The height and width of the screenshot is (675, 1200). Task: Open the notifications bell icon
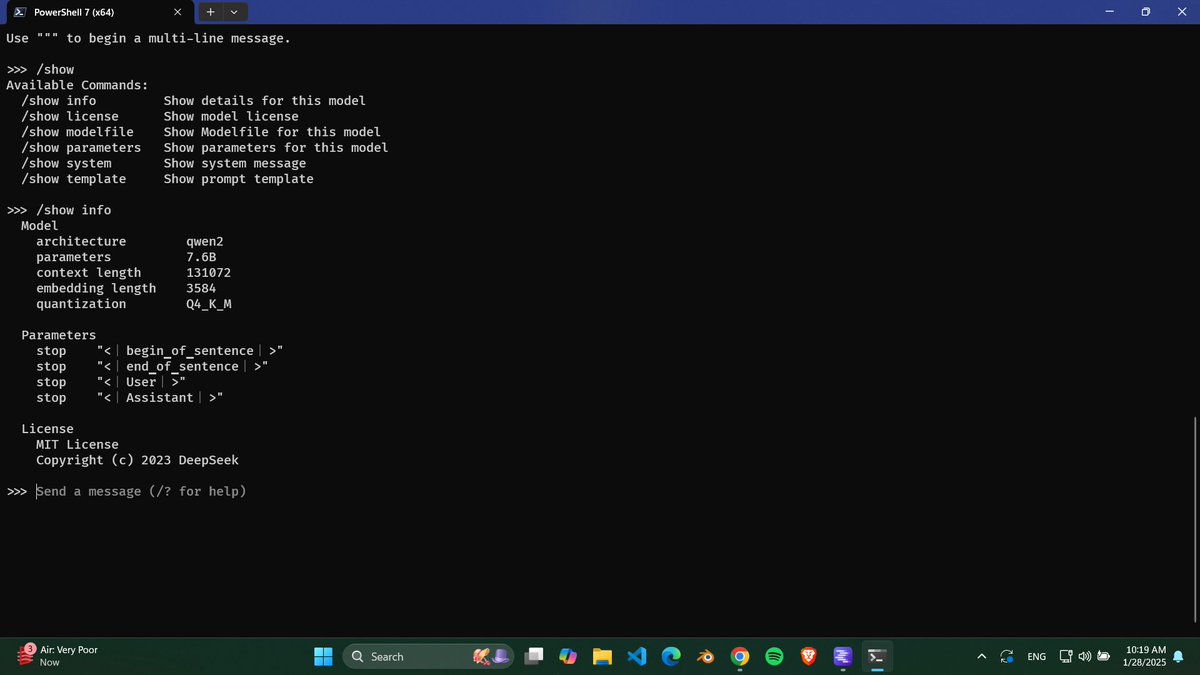click(1180, 656)
